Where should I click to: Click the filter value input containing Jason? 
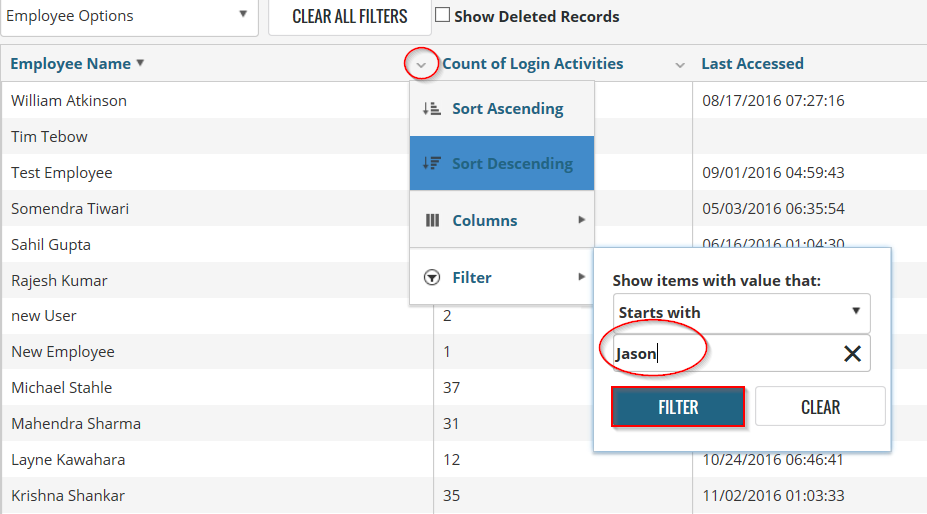pyautogui.click(x=720, y=353)
